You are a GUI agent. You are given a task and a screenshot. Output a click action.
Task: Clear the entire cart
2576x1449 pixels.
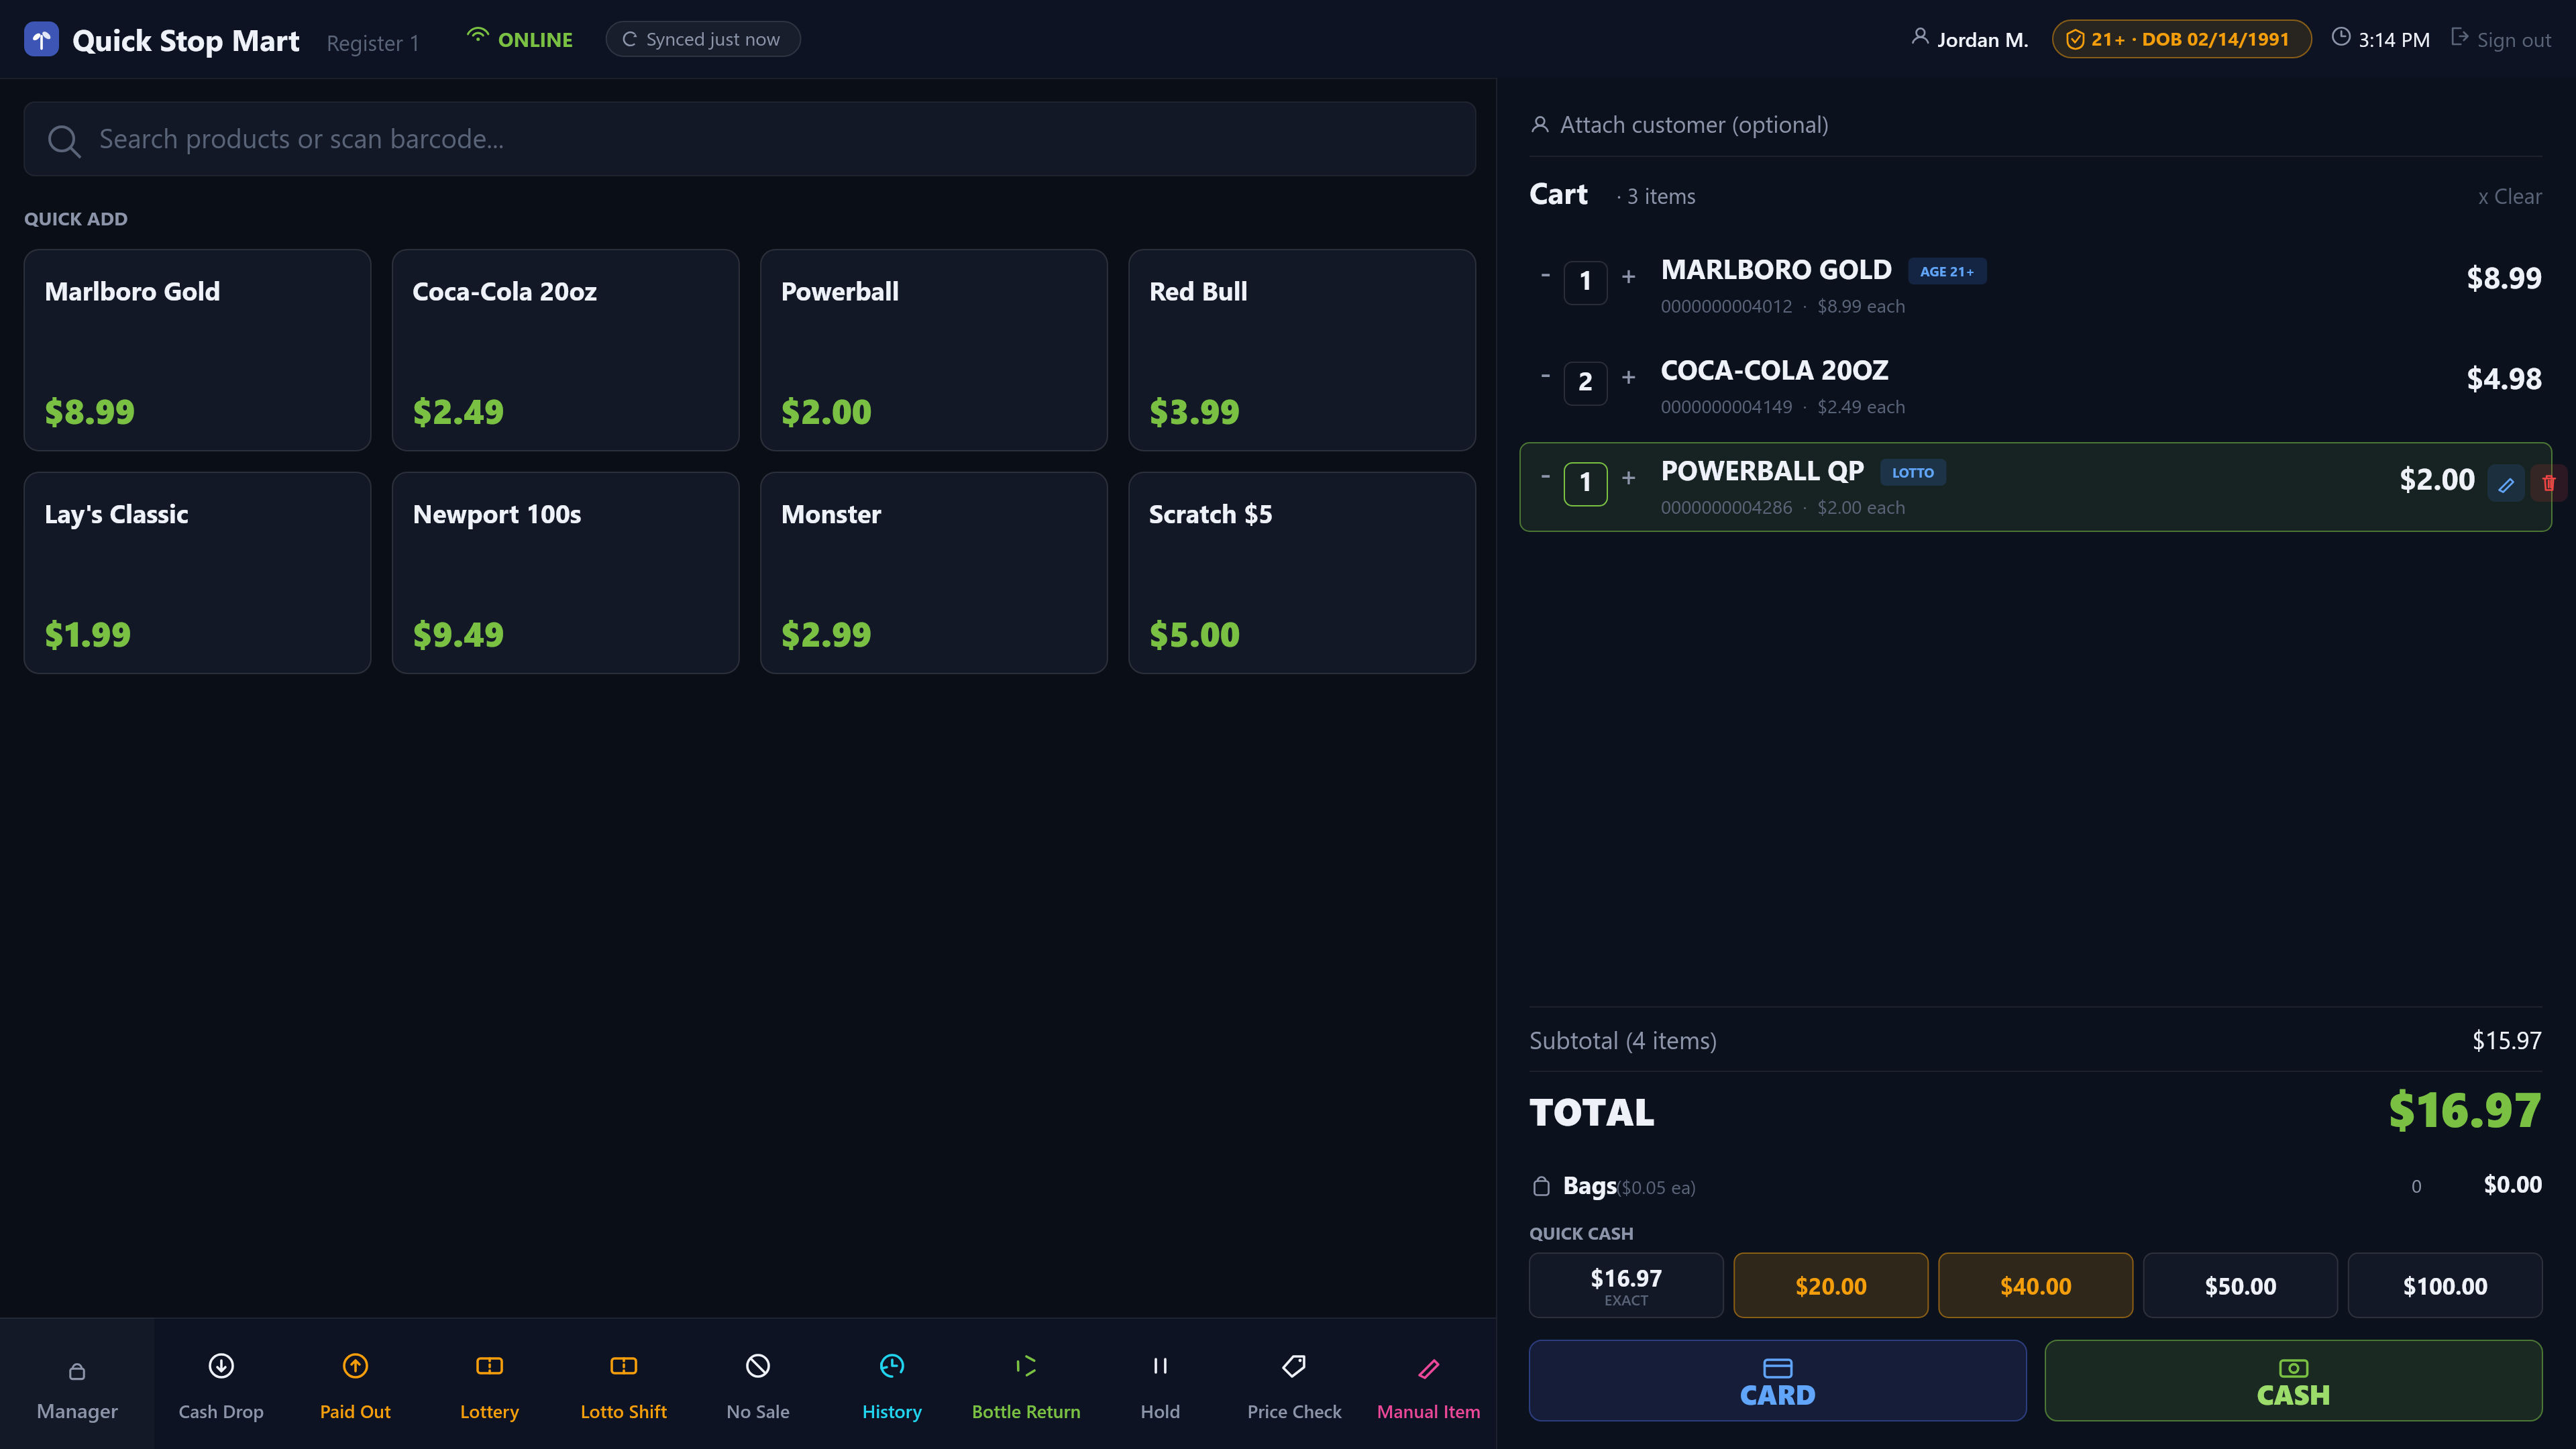coord(2509,197)
